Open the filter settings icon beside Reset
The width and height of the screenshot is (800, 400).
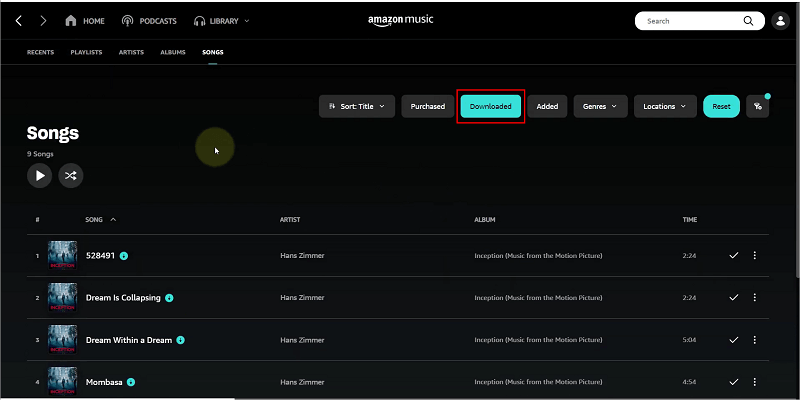click(x=758, y=106)
